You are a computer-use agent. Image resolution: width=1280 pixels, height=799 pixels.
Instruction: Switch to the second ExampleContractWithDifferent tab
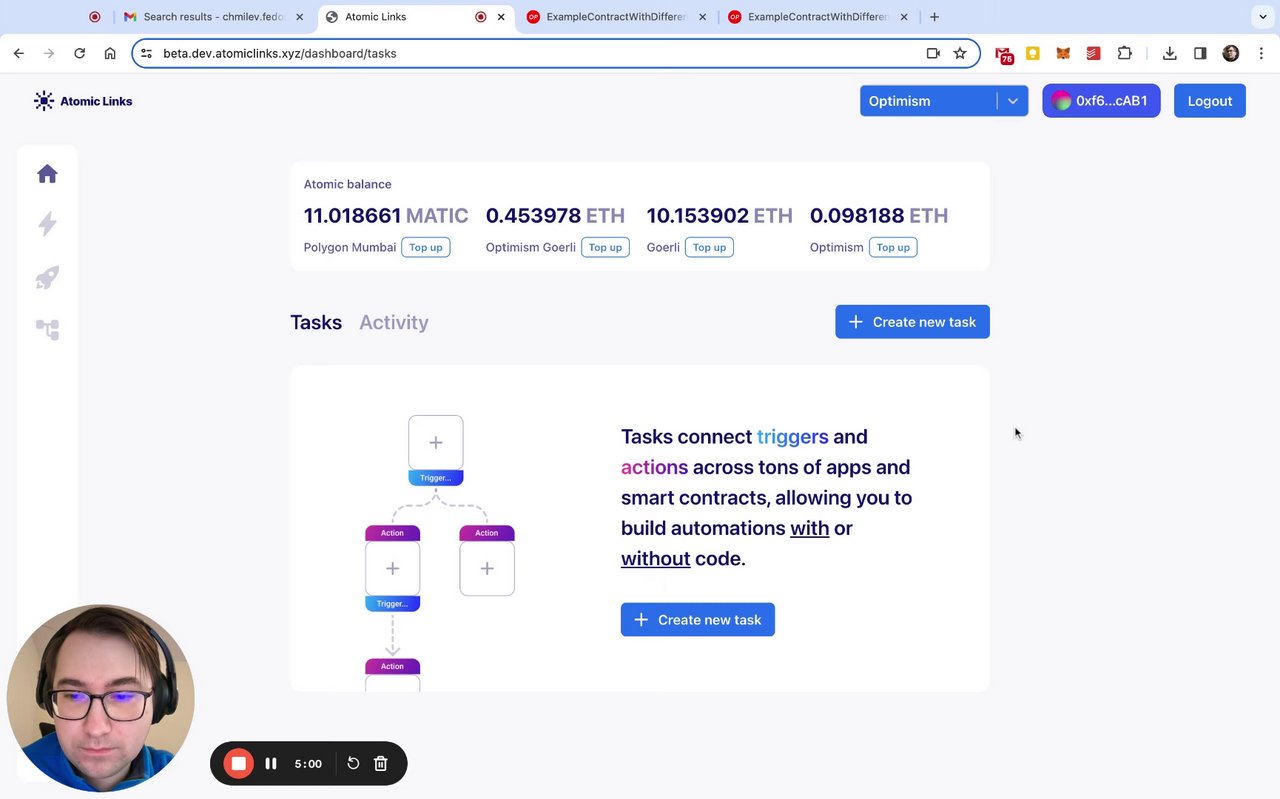pyautogui.click(x=818, y=17)
